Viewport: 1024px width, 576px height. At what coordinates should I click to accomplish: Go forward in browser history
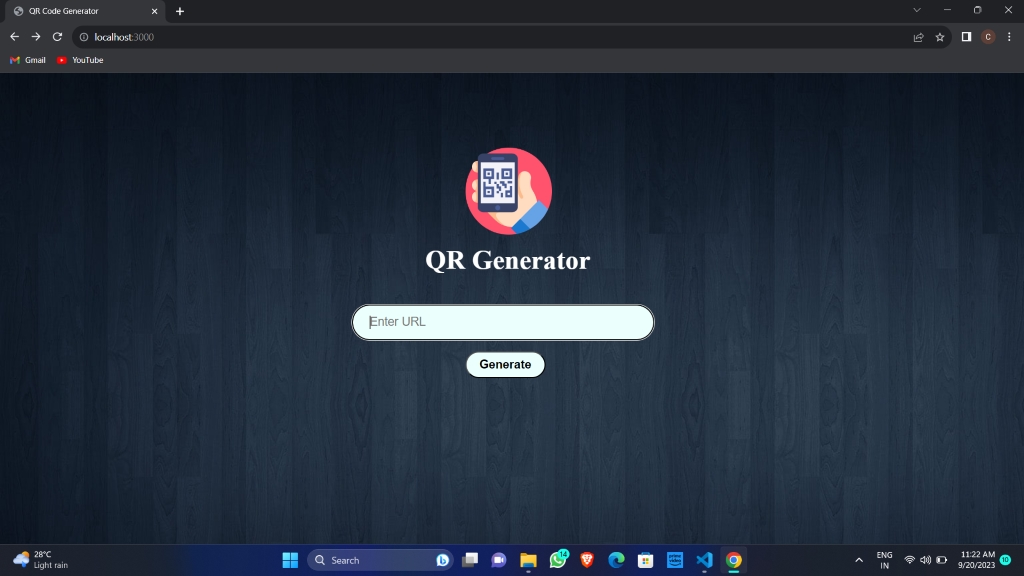tap(36, 37)
